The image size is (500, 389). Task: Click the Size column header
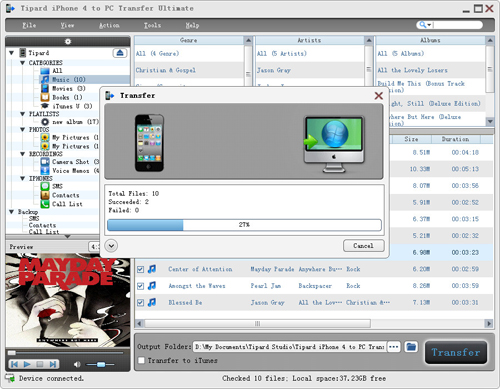point(411,139)
